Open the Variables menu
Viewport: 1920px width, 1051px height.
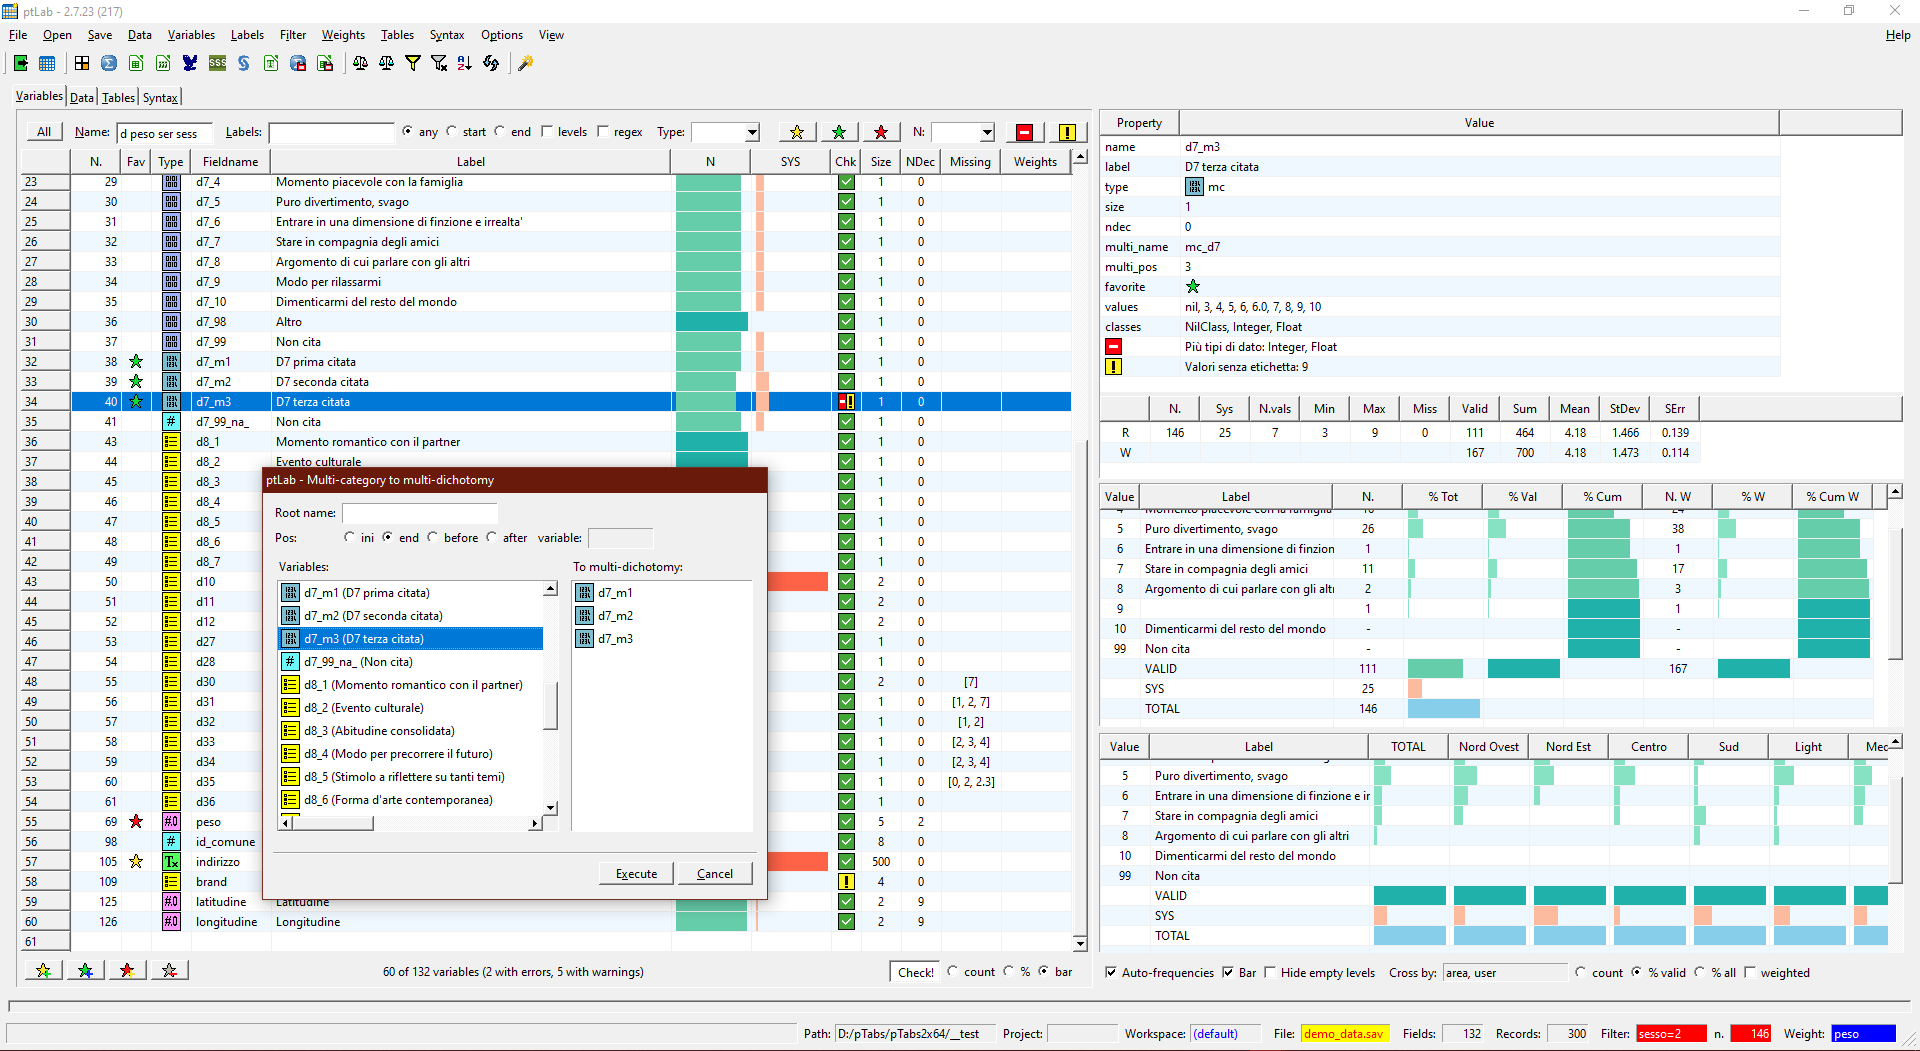pyautogui.click(x=191, y=35)
